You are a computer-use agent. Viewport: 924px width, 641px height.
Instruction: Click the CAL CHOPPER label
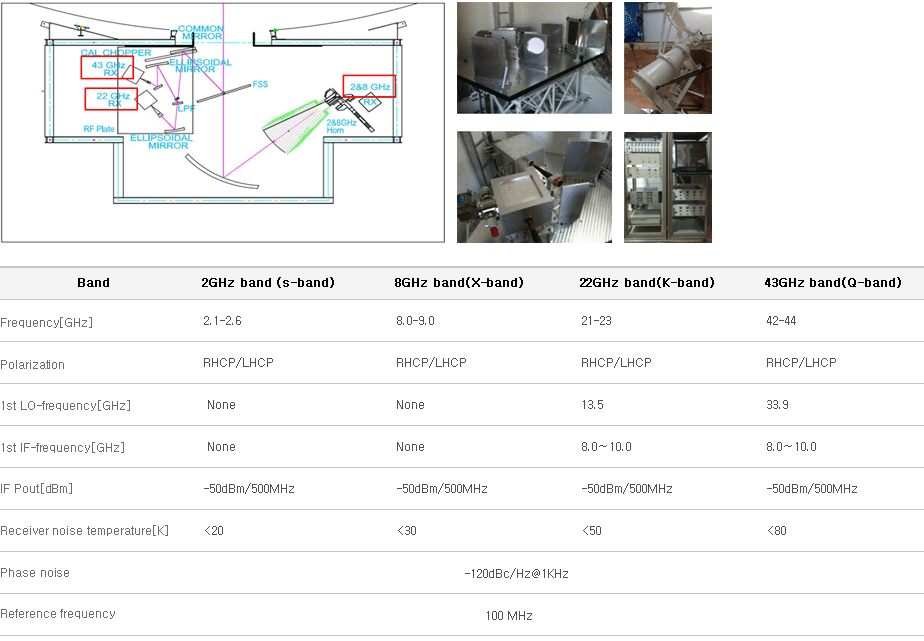coord(117,52)
